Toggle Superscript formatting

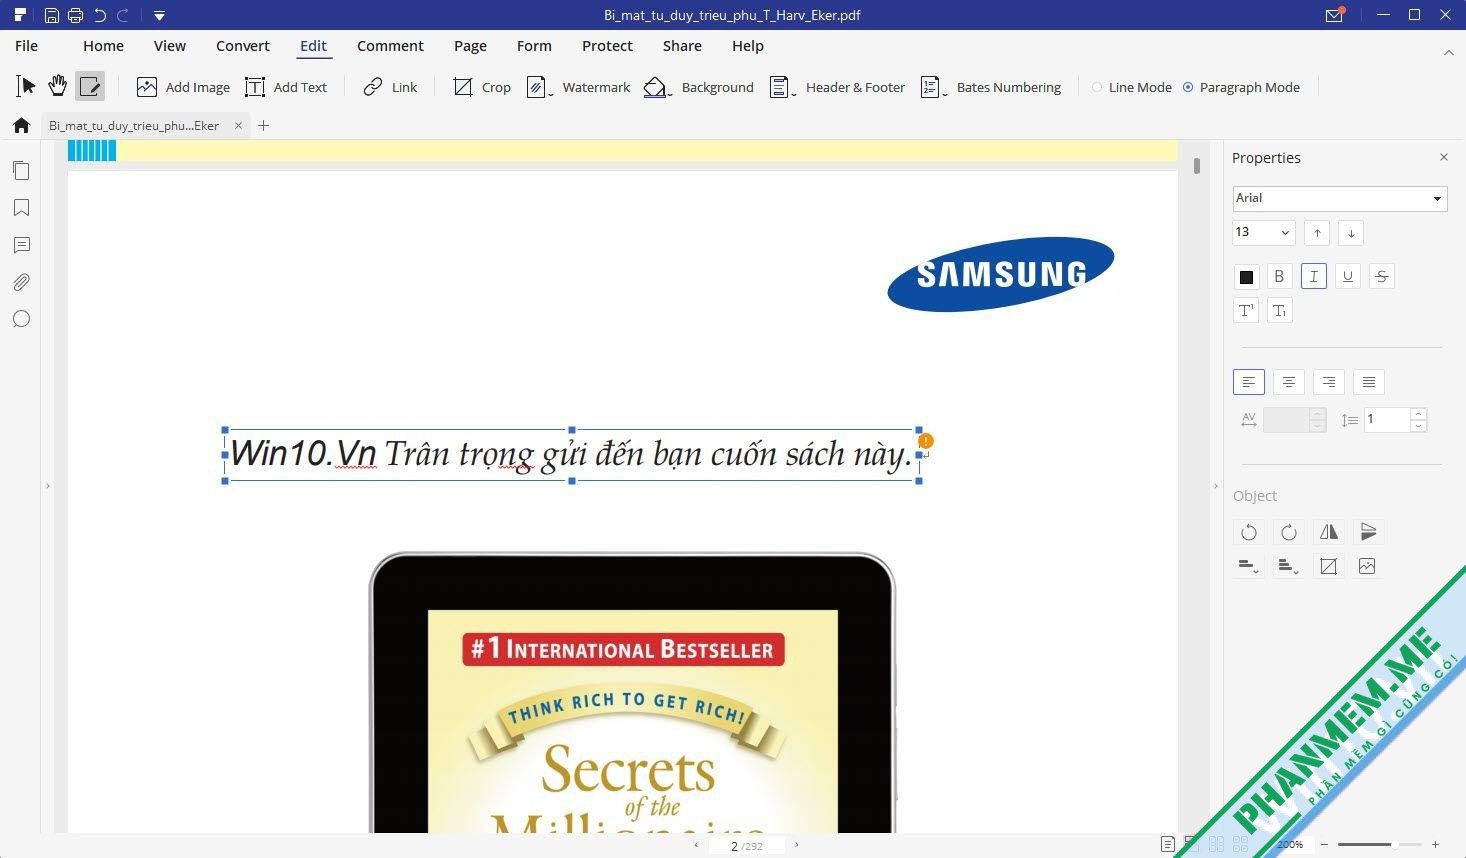[1246, 310]
